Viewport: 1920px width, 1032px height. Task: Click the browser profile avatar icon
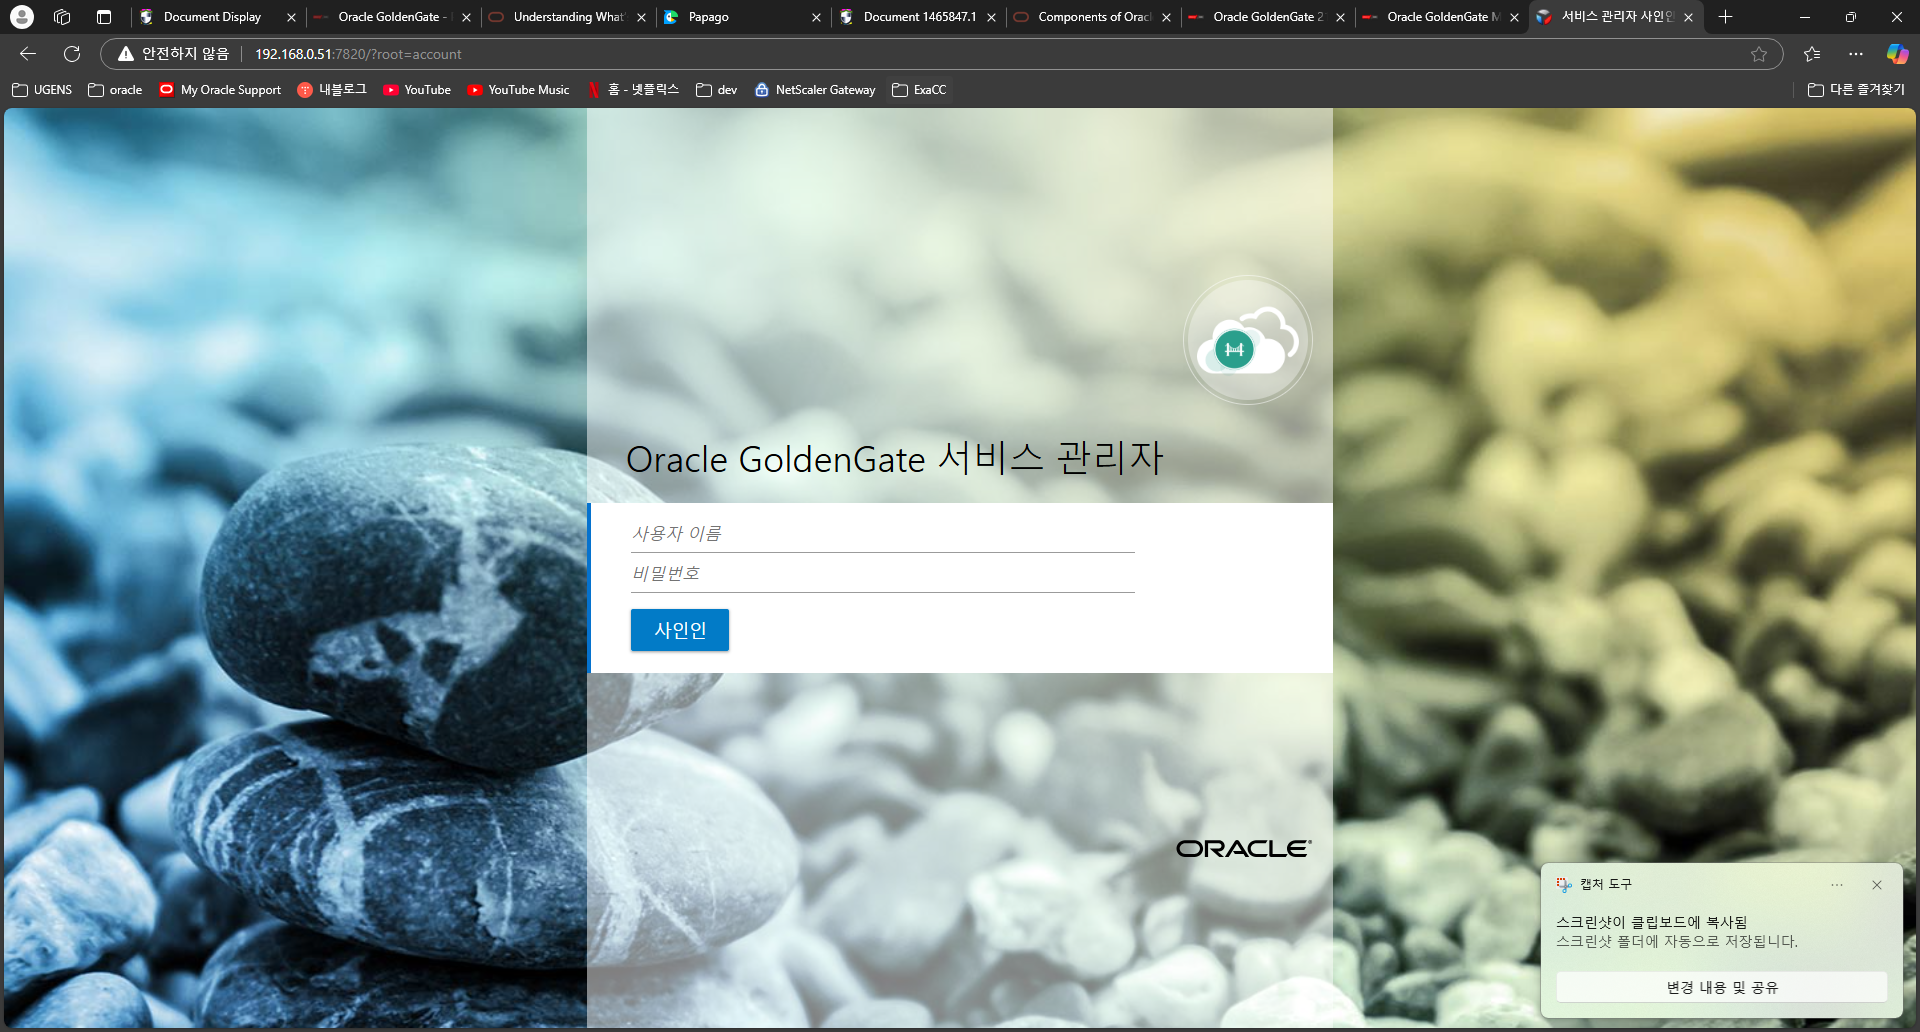coord(22,17)
